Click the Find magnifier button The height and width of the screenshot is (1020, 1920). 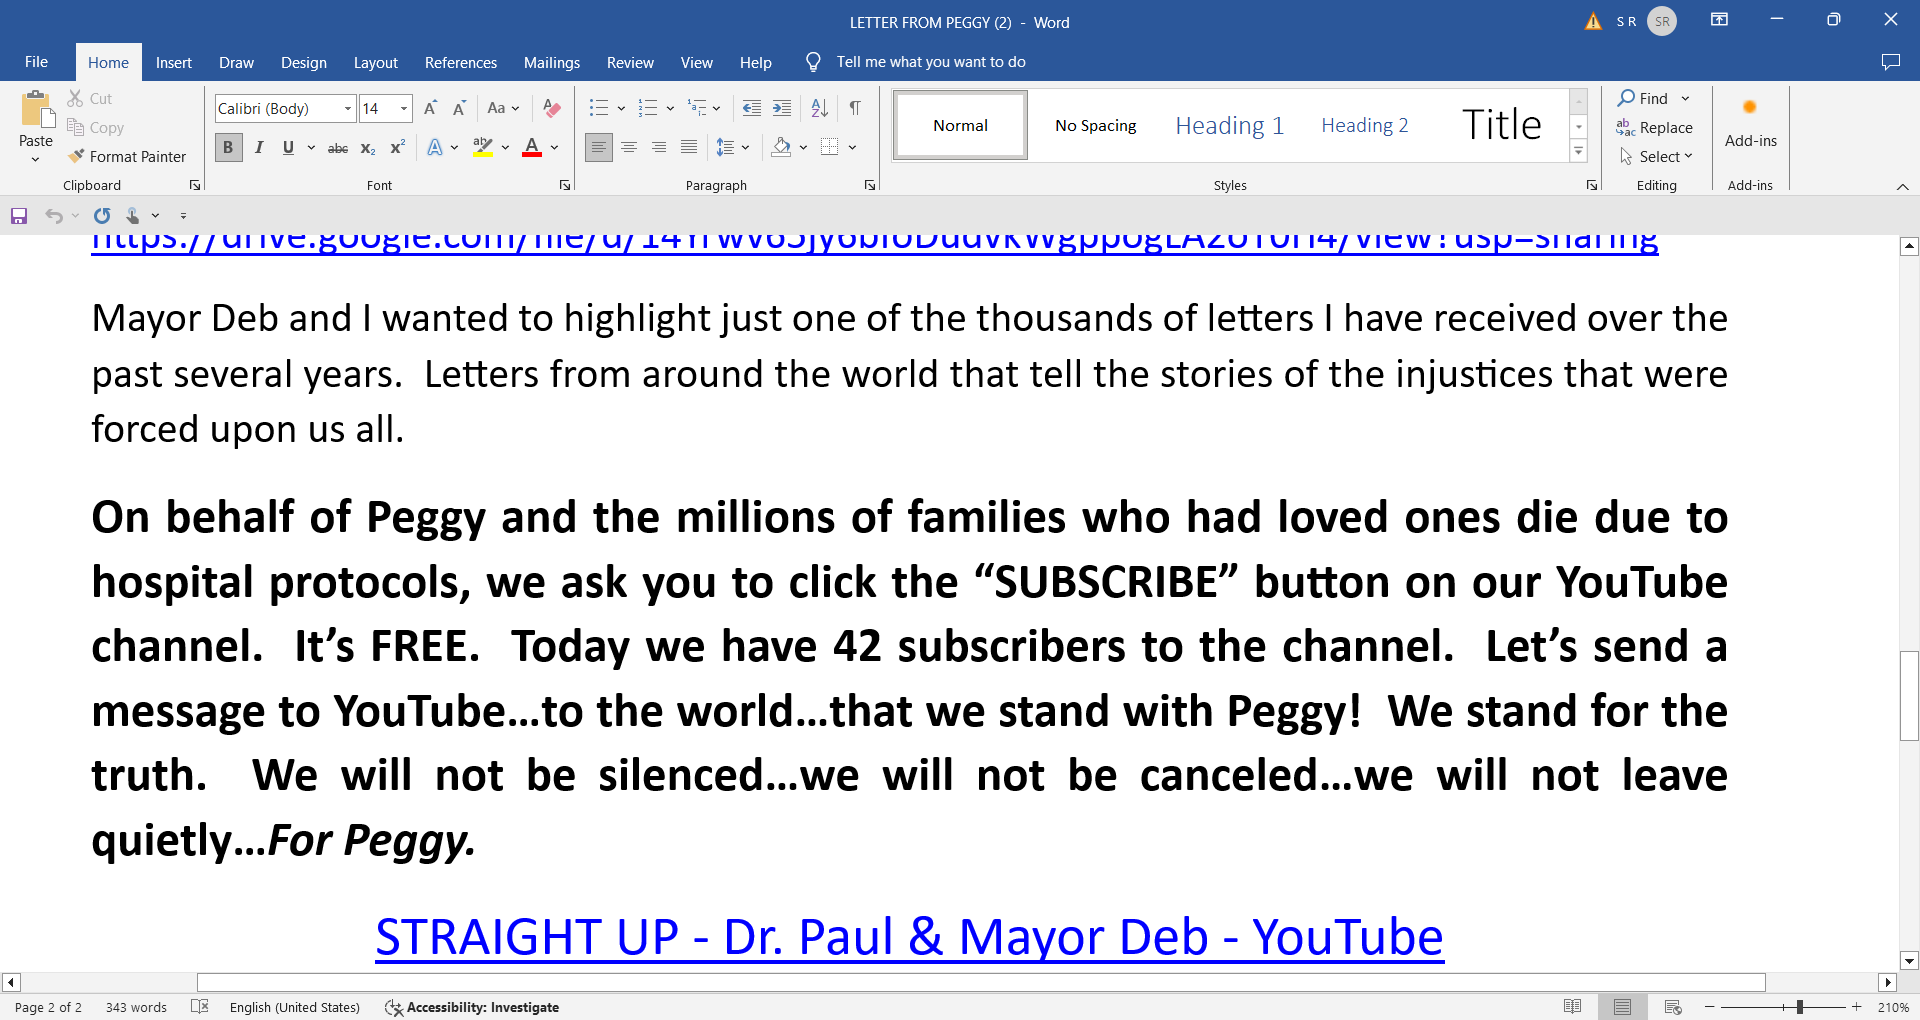(x=1643, y=98)
